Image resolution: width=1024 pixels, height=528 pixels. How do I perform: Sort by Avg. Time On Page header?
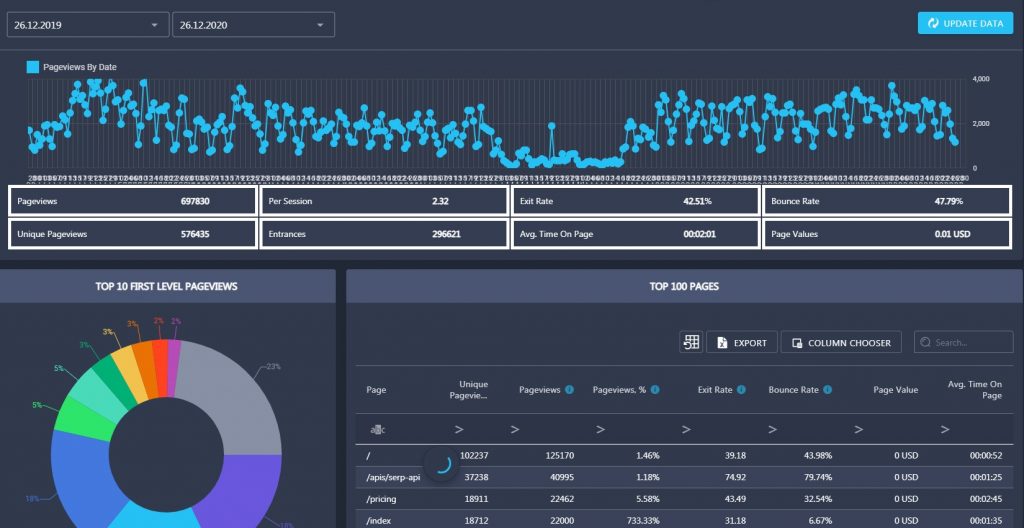coord(974,389)
